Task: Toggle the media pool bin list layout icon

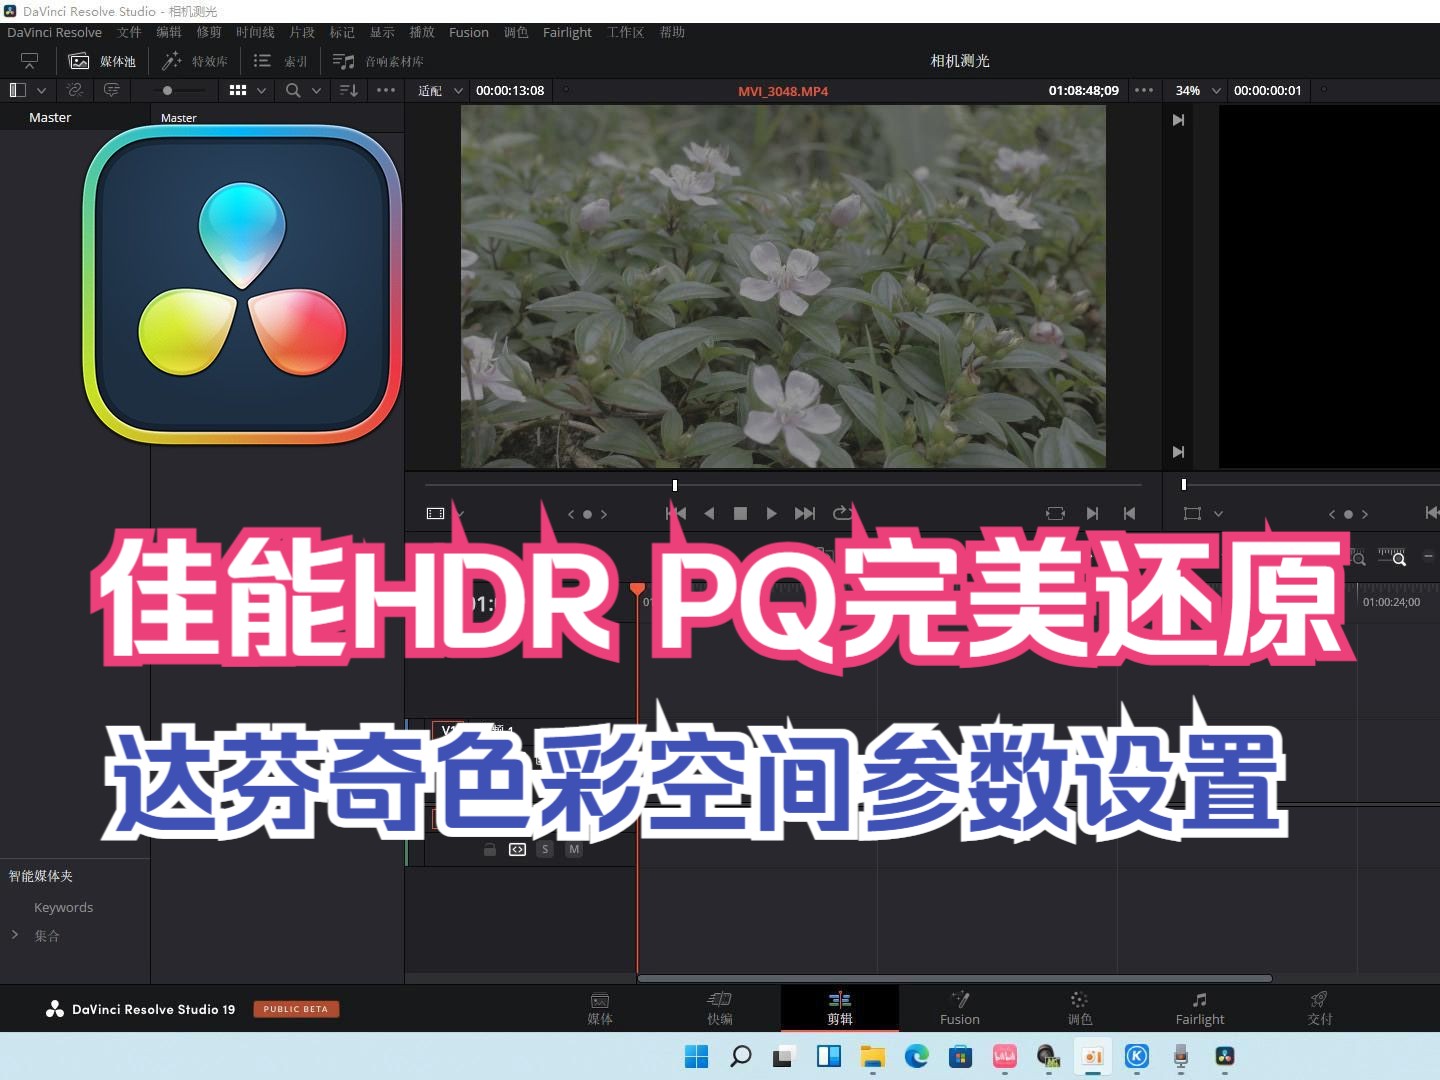Action: click(17, 90)
